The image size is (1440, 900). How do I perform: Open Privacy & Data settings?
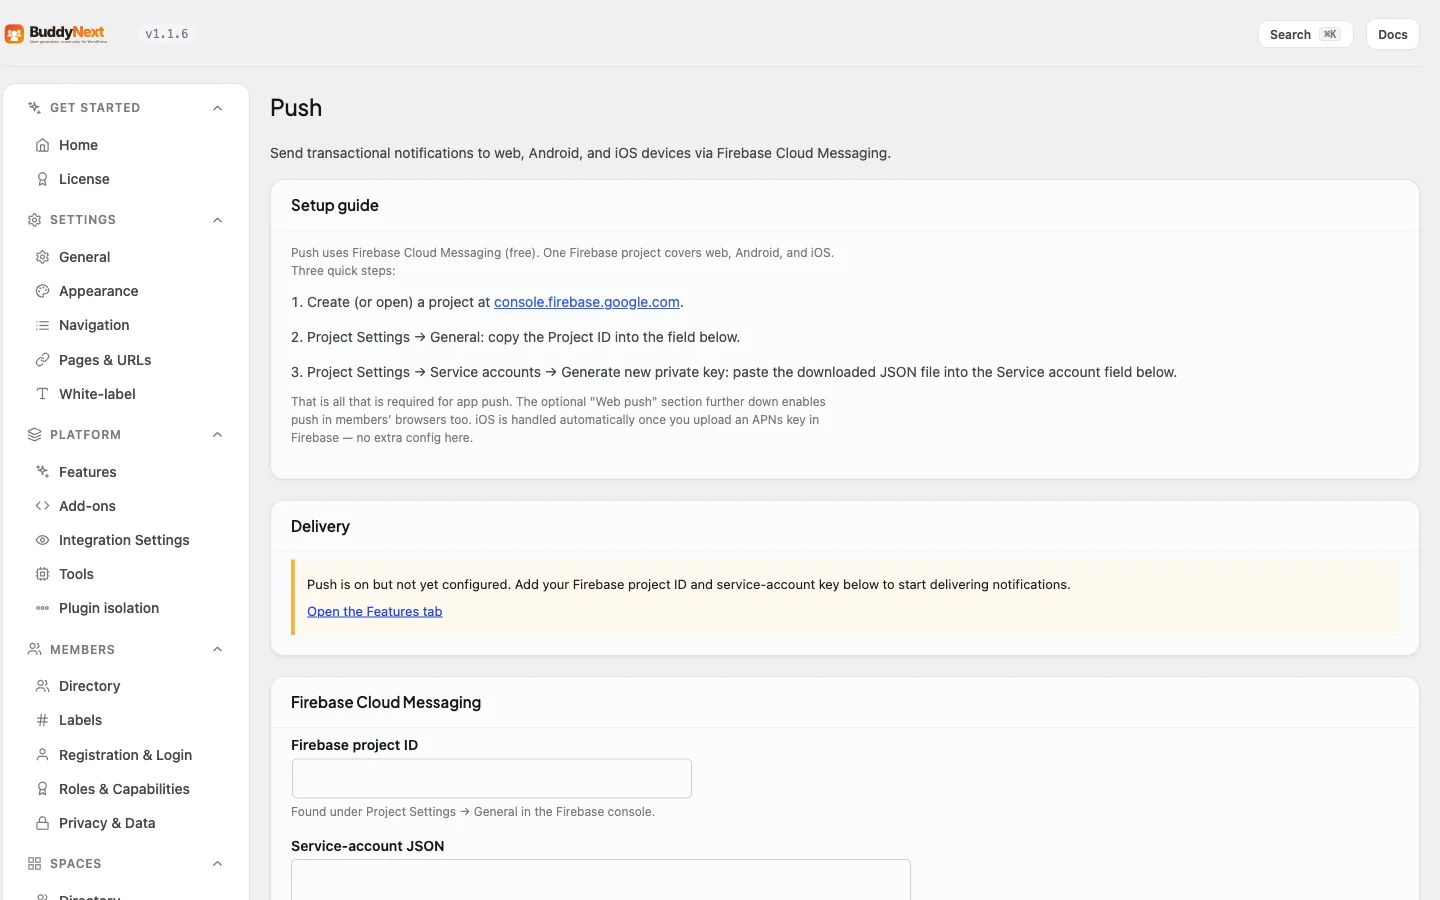(126, 823)
